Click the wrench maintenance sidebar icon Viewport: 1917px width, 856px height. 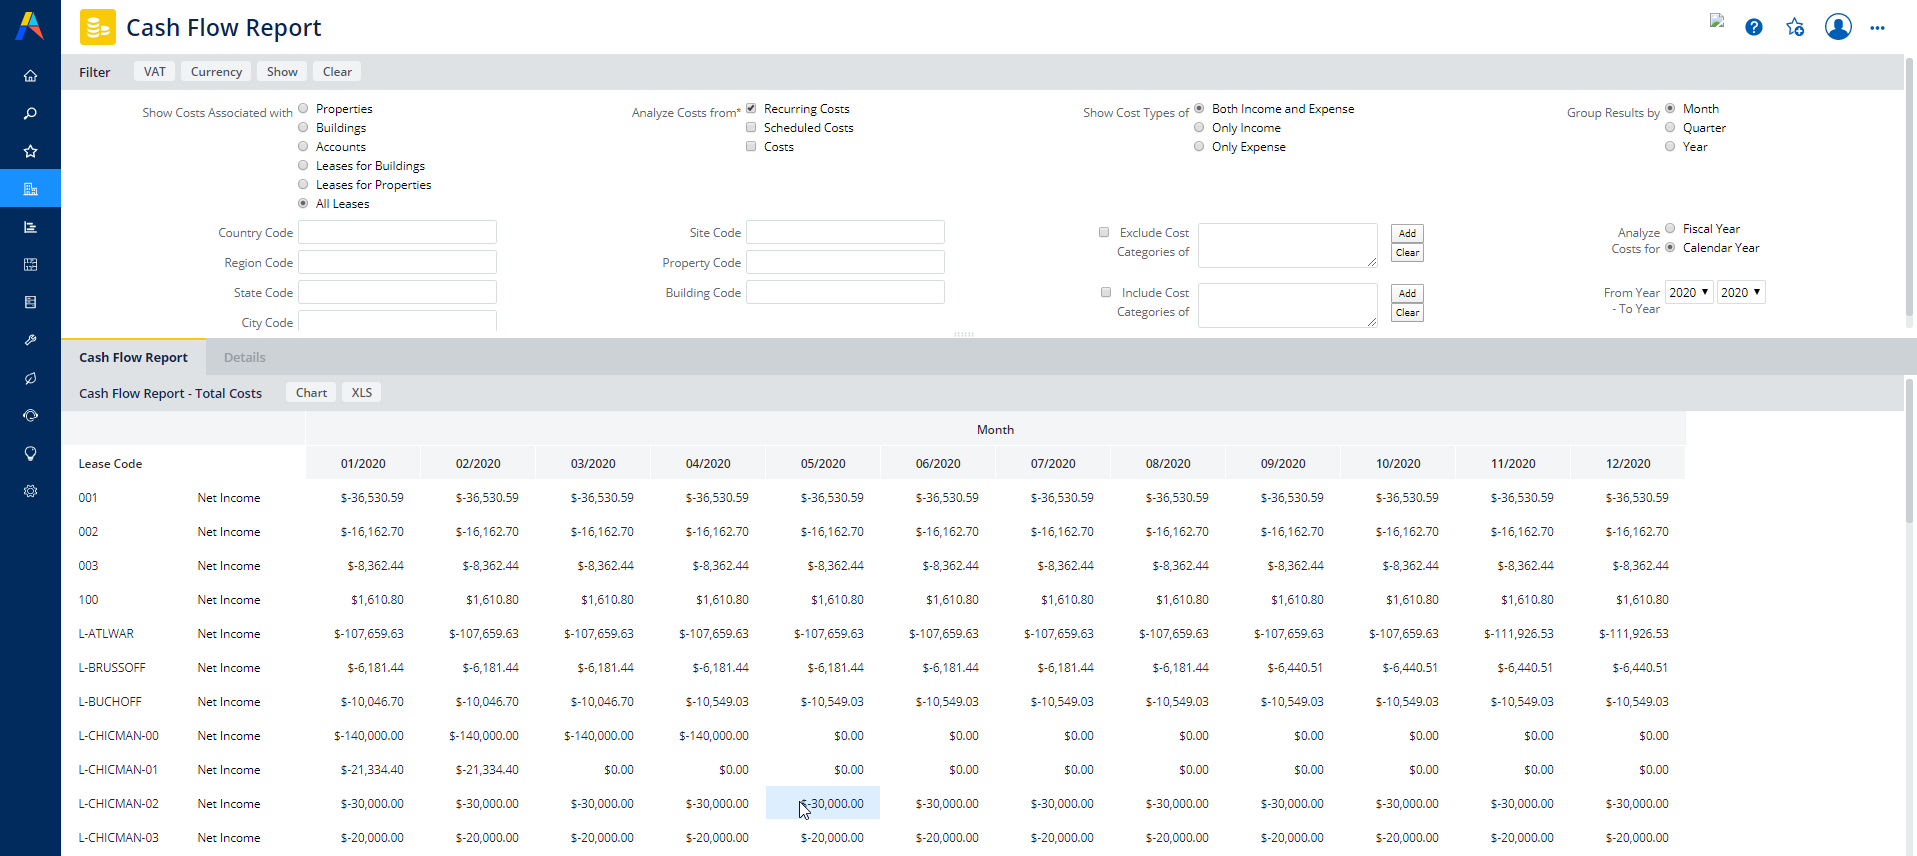[x=30, y=340]
